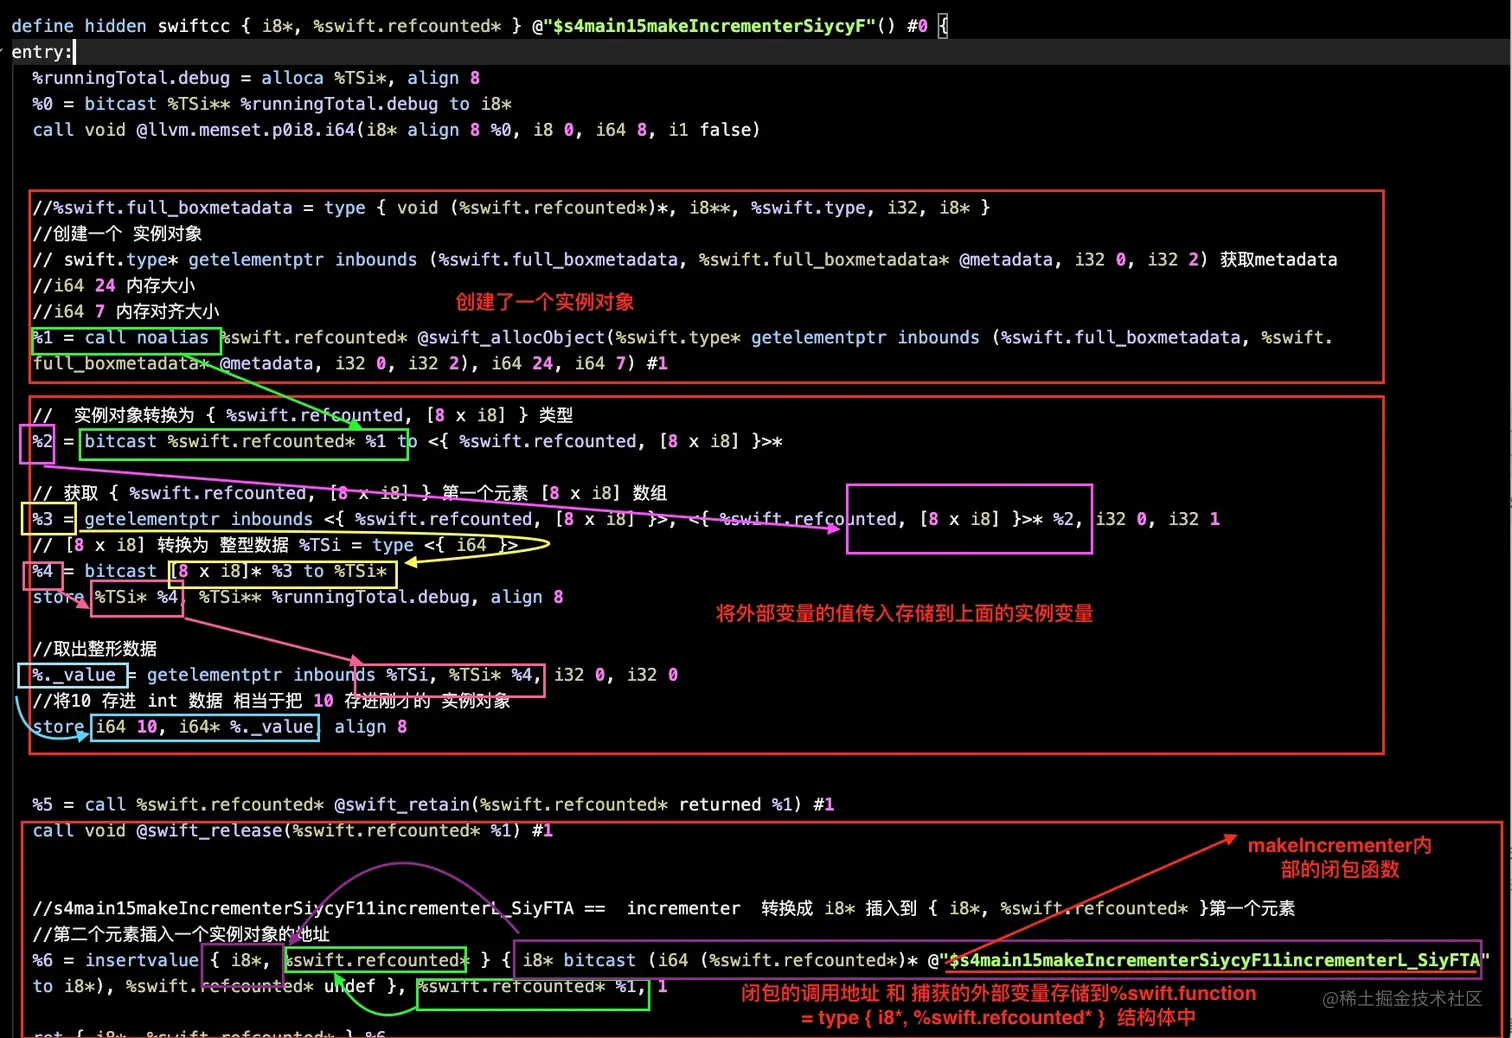Click the '//第二个元素插入一个实例对象的地址' comment
The image size is (1512, 1038).
point(181,935)
